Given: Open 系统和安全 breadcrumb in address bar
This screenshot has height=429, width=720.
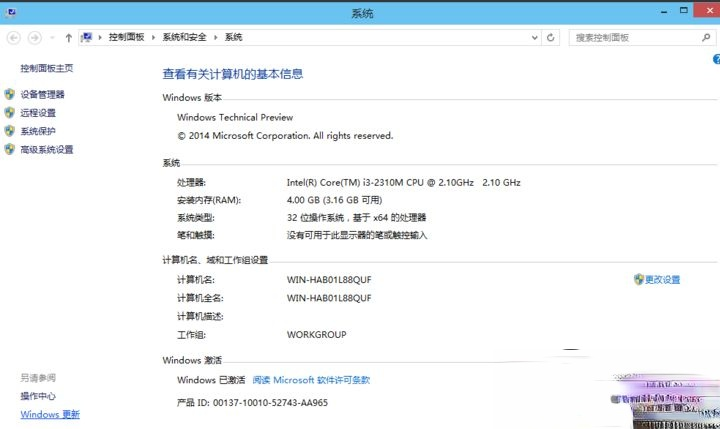Looking at the screenshot, I should point(184,37).
